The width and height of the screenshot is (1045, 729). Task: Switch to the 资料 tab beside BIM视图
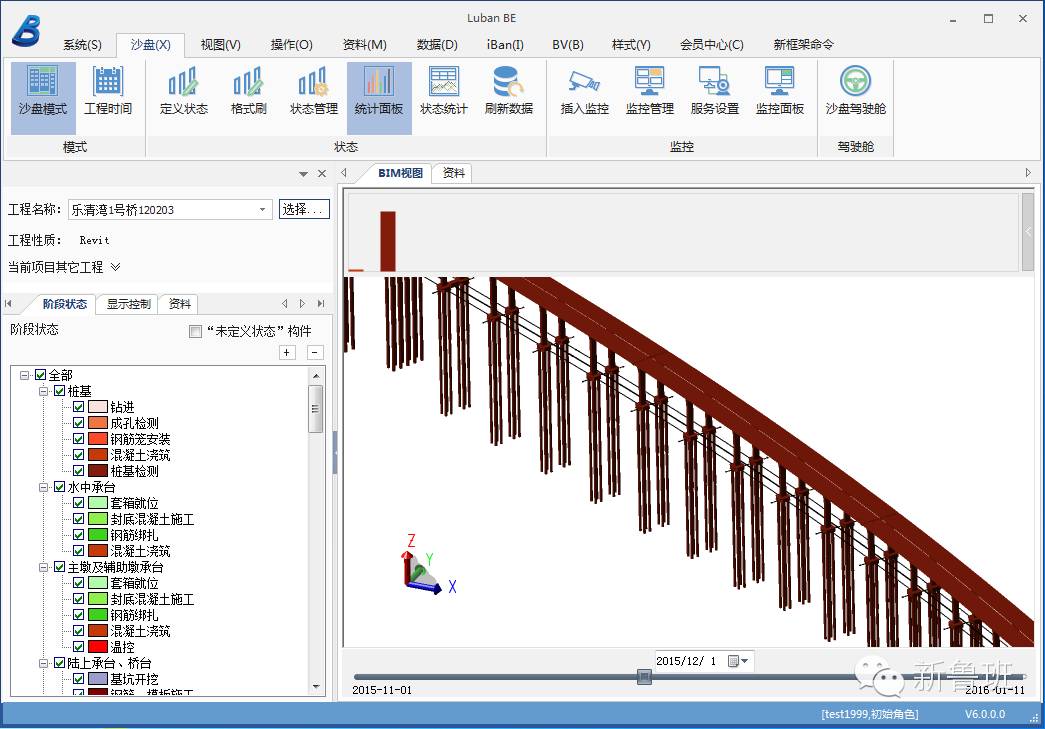(x=454, y=173)
